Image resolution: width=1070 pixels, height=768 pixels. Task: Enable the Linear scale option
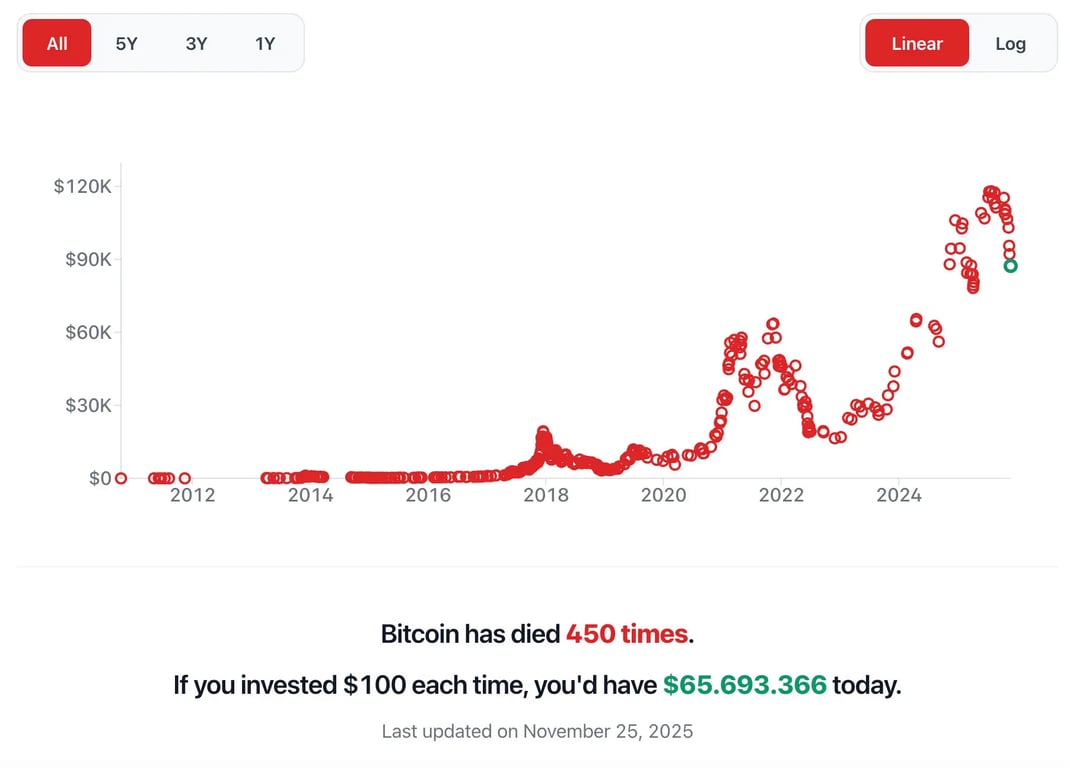(916, 43)
